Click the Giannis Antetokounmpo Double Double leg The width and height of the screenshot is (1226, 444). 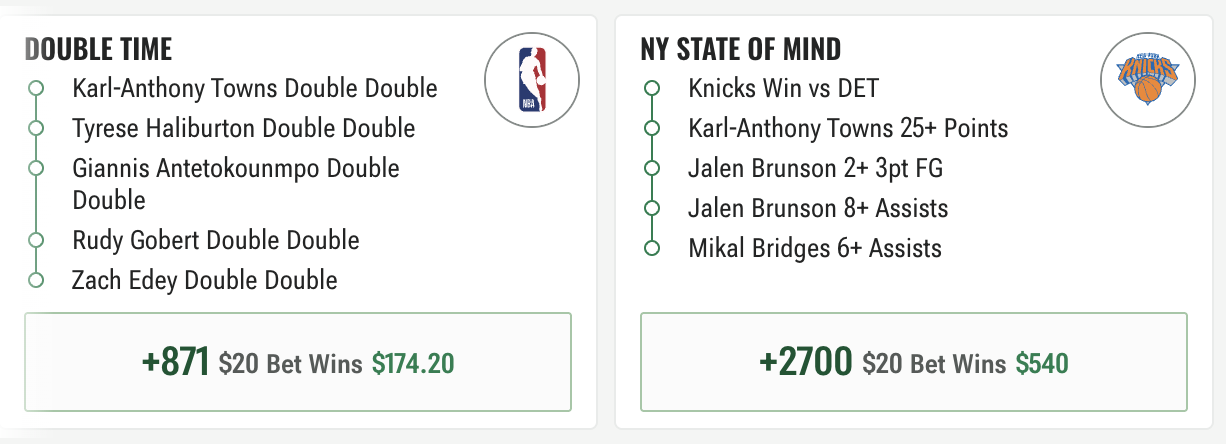click(x=236, y=184)
